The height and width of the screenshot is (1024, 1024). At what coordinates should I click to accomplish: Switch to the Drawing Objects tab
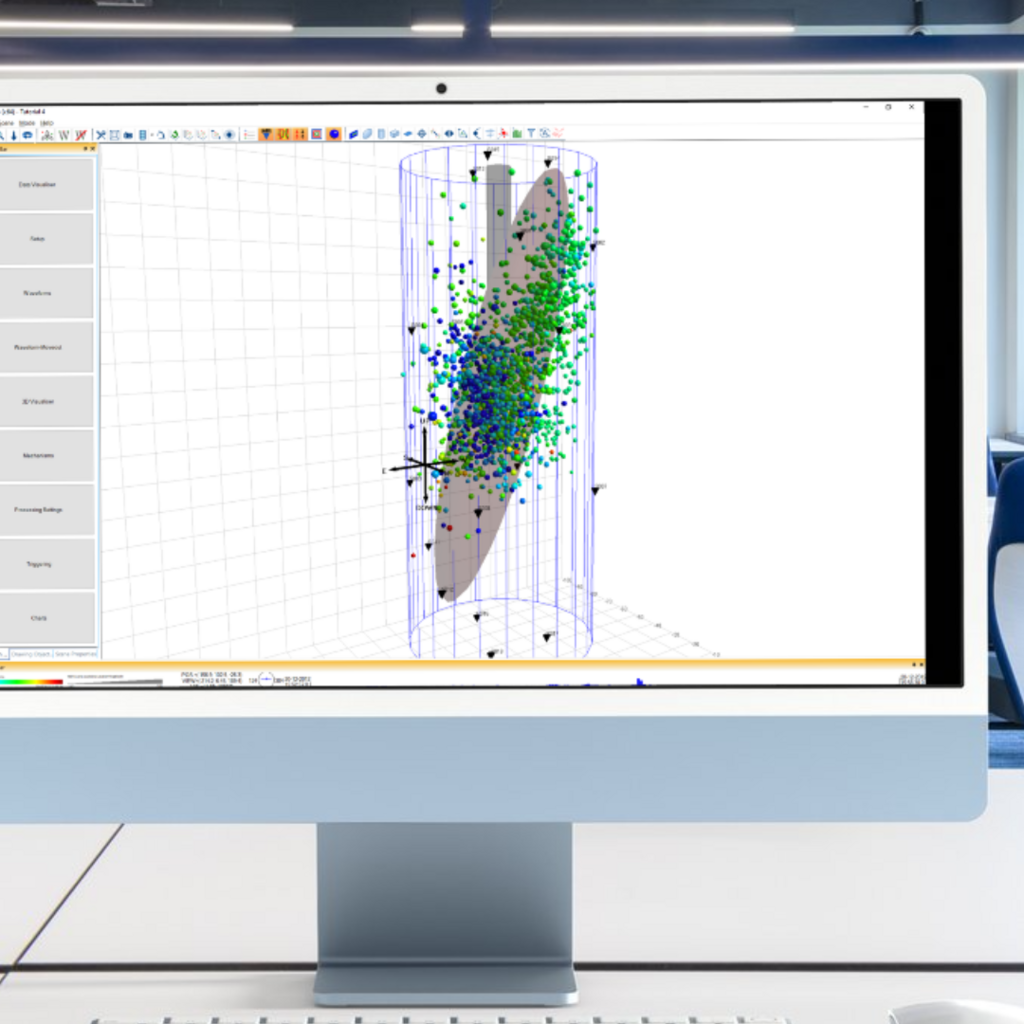(30, 653)
